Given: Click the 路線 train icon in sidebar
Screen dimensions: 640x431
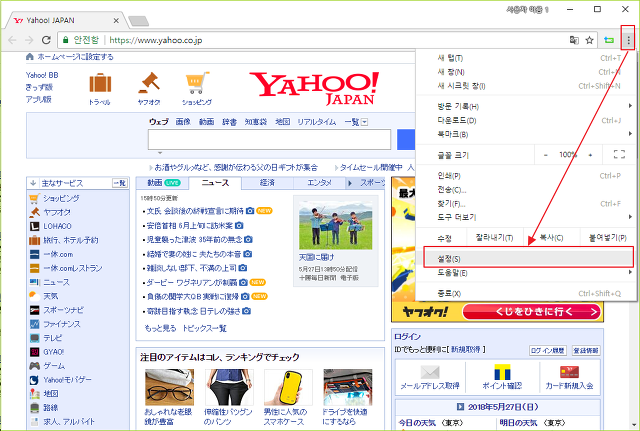Looking at the screenshot, I should [x=35, y=407].
